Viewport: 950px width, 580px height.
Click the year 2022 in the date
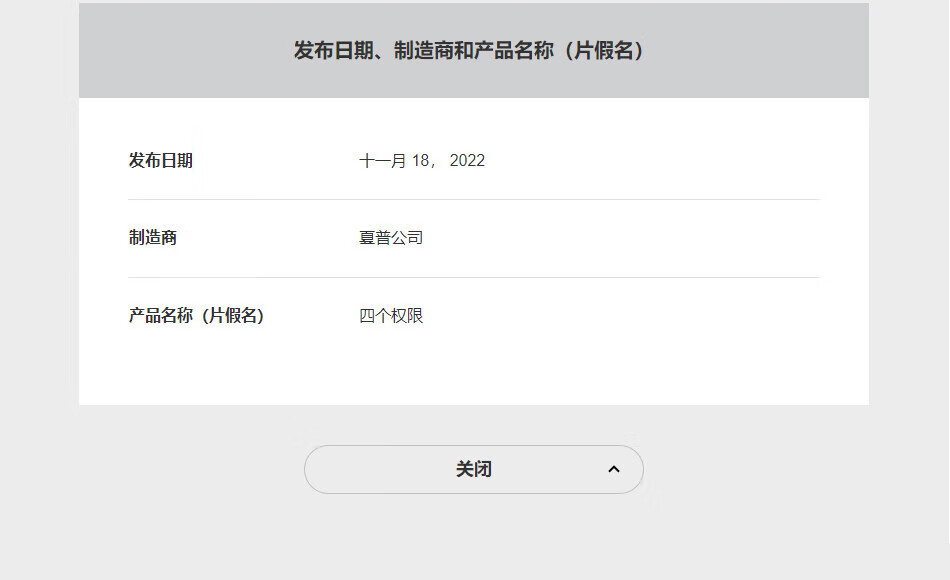click(467, 161)
